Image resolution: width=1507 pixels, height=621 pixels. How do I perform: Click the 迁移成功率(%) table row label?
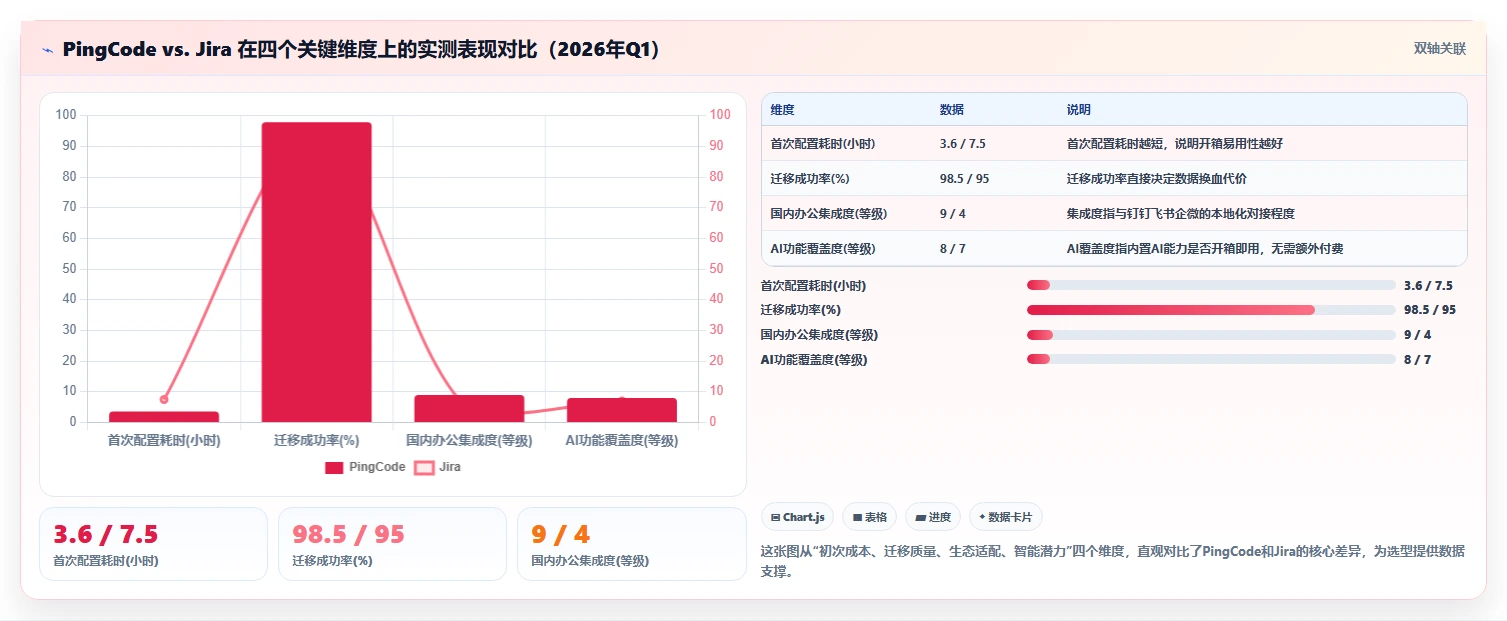coord(810,179)
